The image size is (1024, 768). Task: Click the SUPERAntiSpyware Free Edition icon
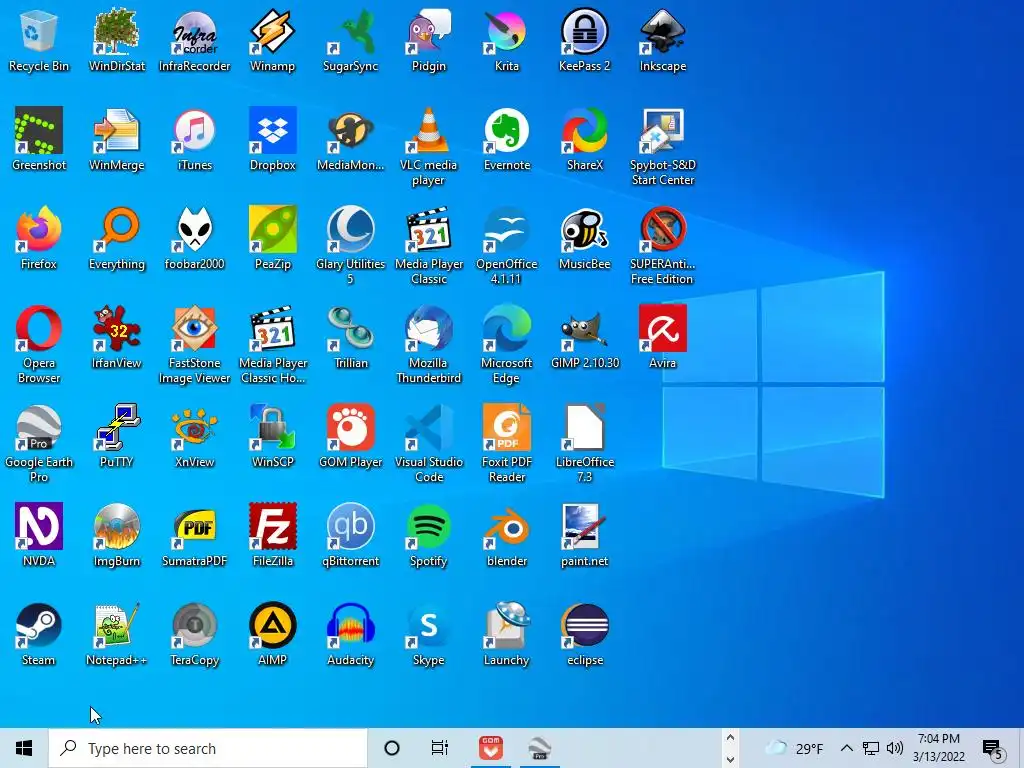pyautogui.click(x=663, y=246)
